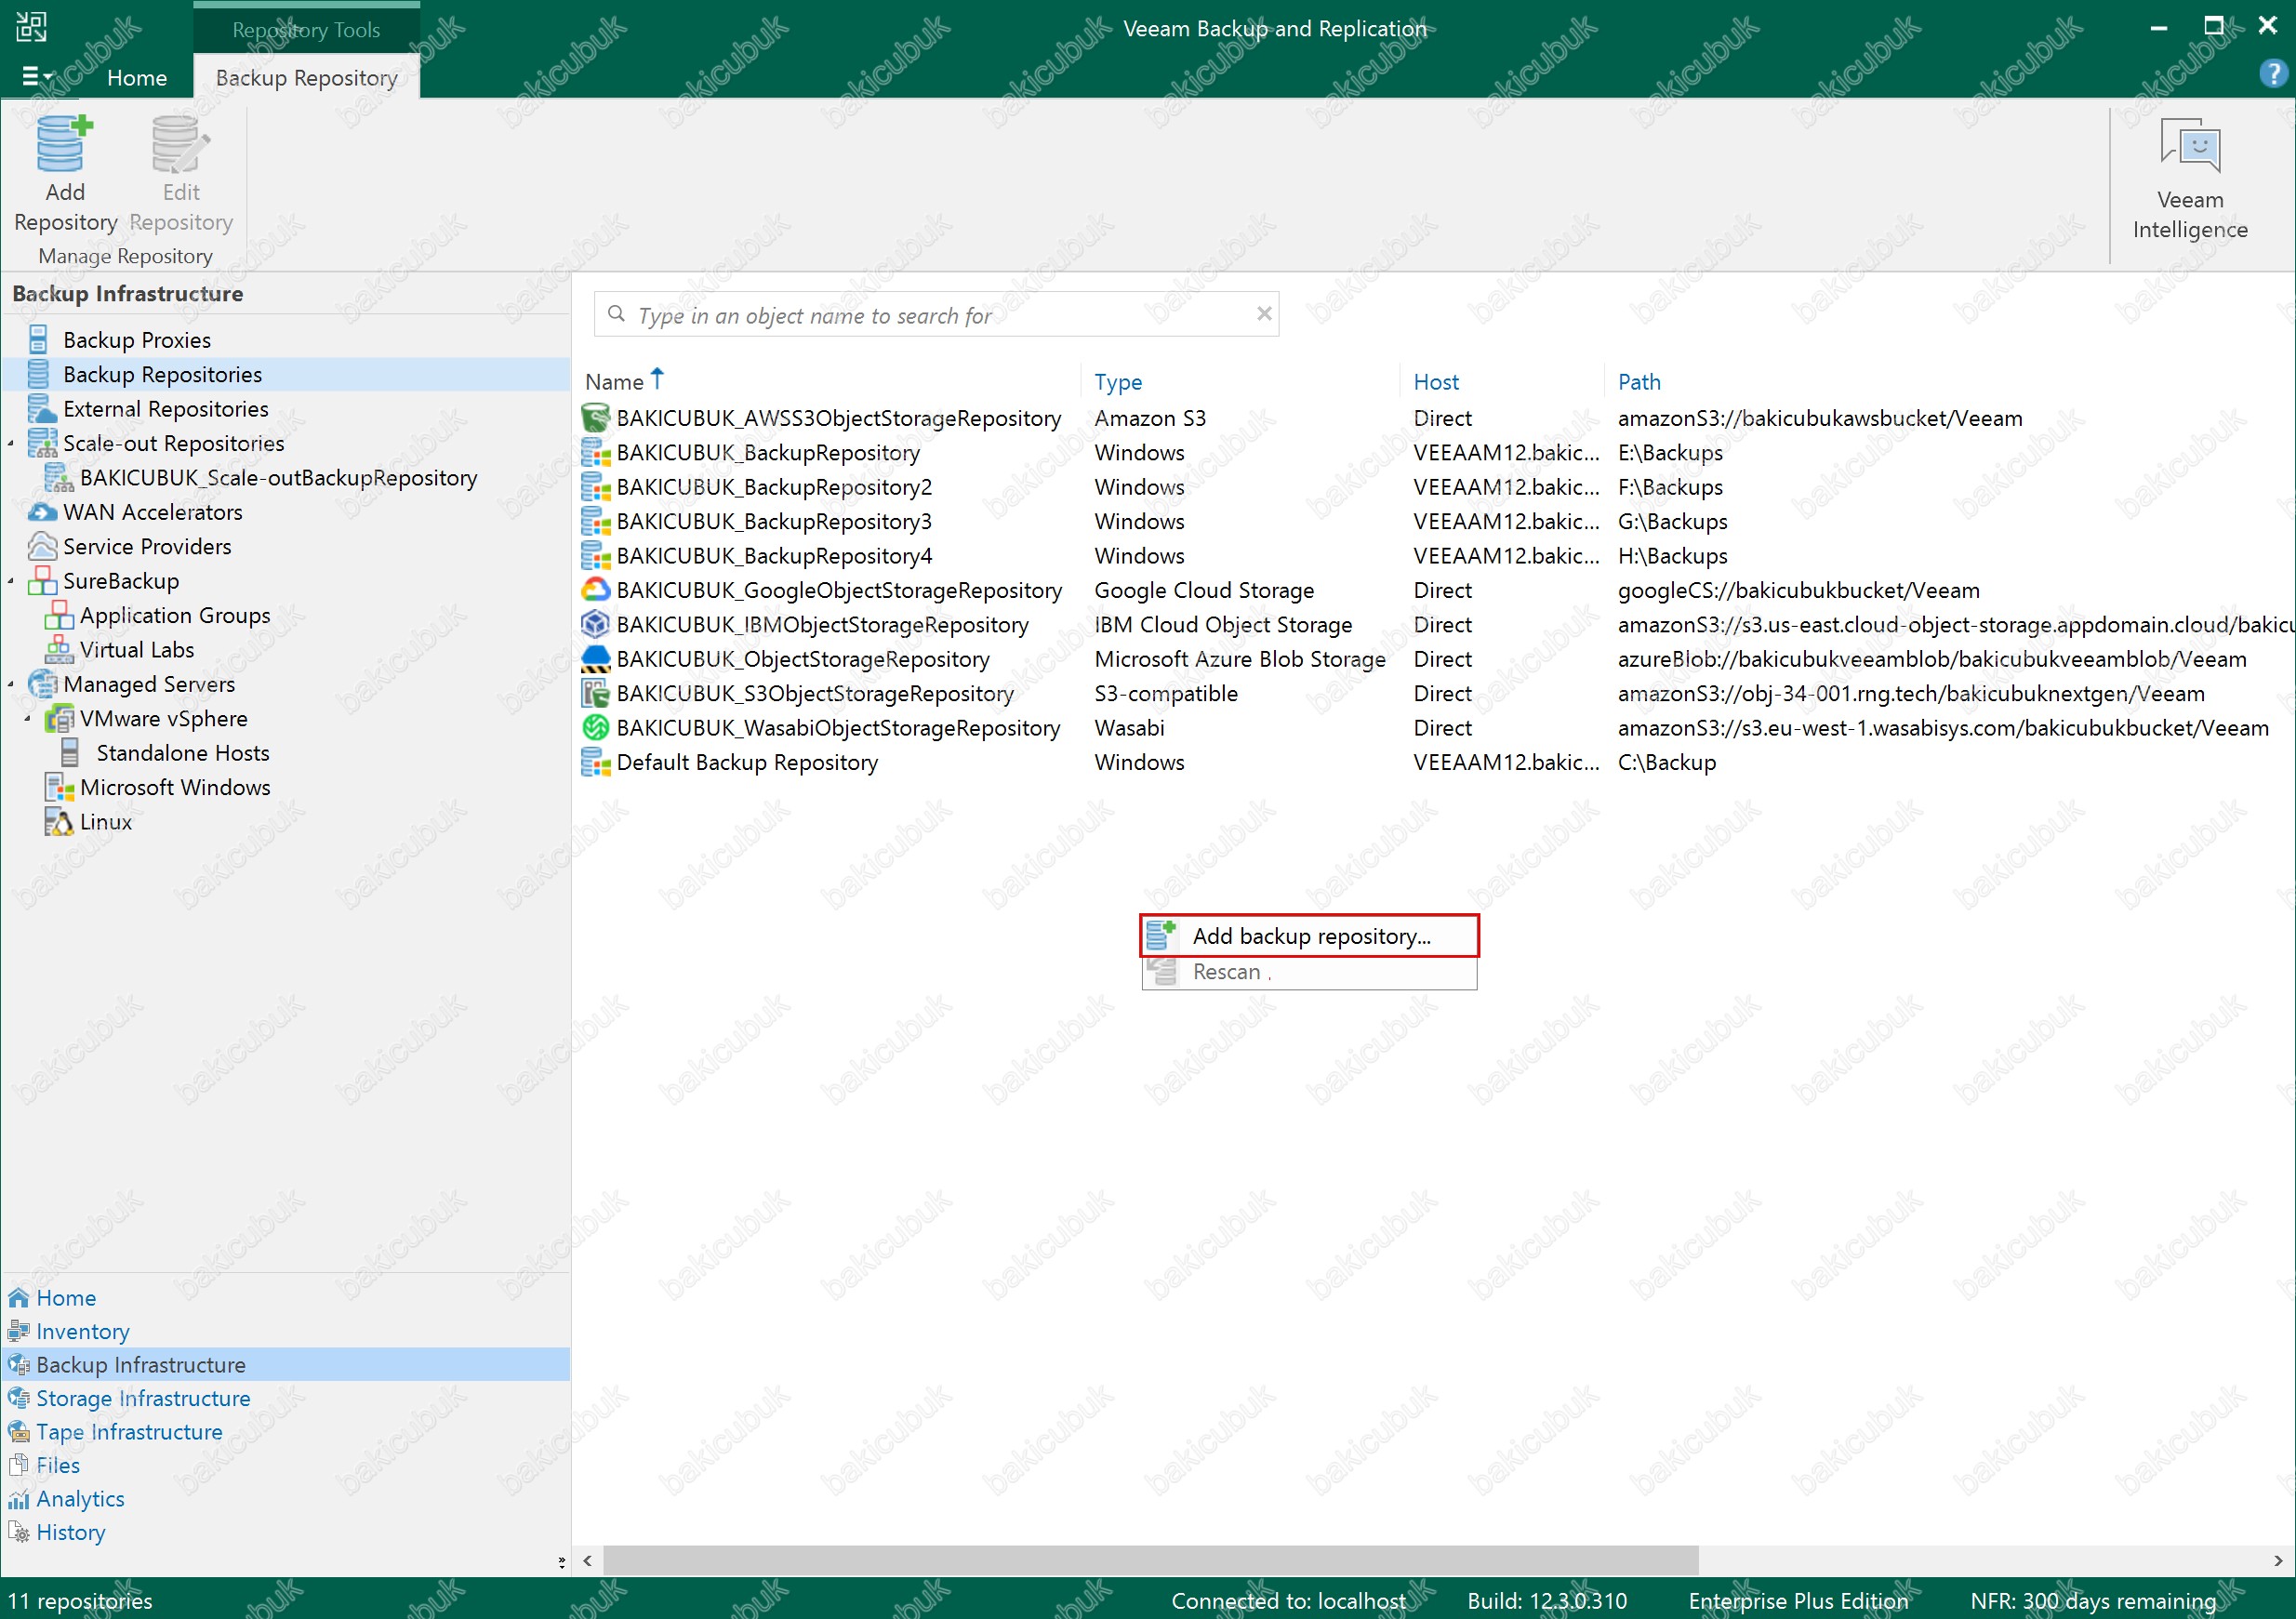Screen dimensions: 2296x1619
Task: Click the Service Providers icon
Action: coord(41,546)
